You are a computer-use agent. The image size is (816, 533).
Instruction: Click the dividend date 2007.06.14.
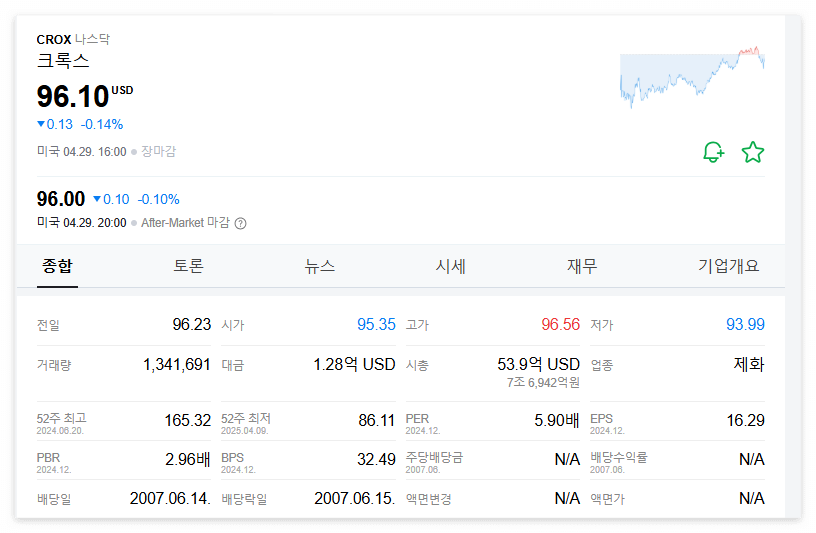(x=170, y=499)
